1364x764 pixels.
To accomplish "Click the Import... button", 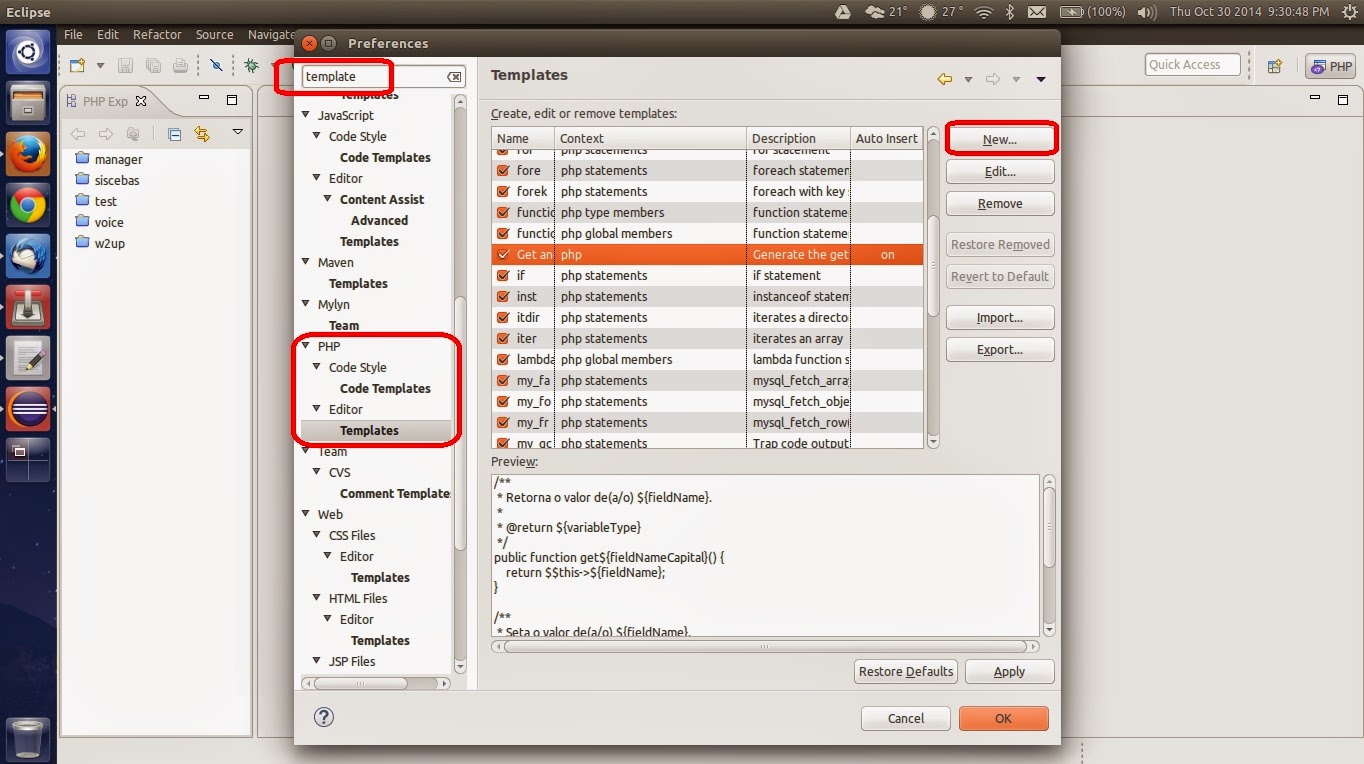I will 1000,317.
